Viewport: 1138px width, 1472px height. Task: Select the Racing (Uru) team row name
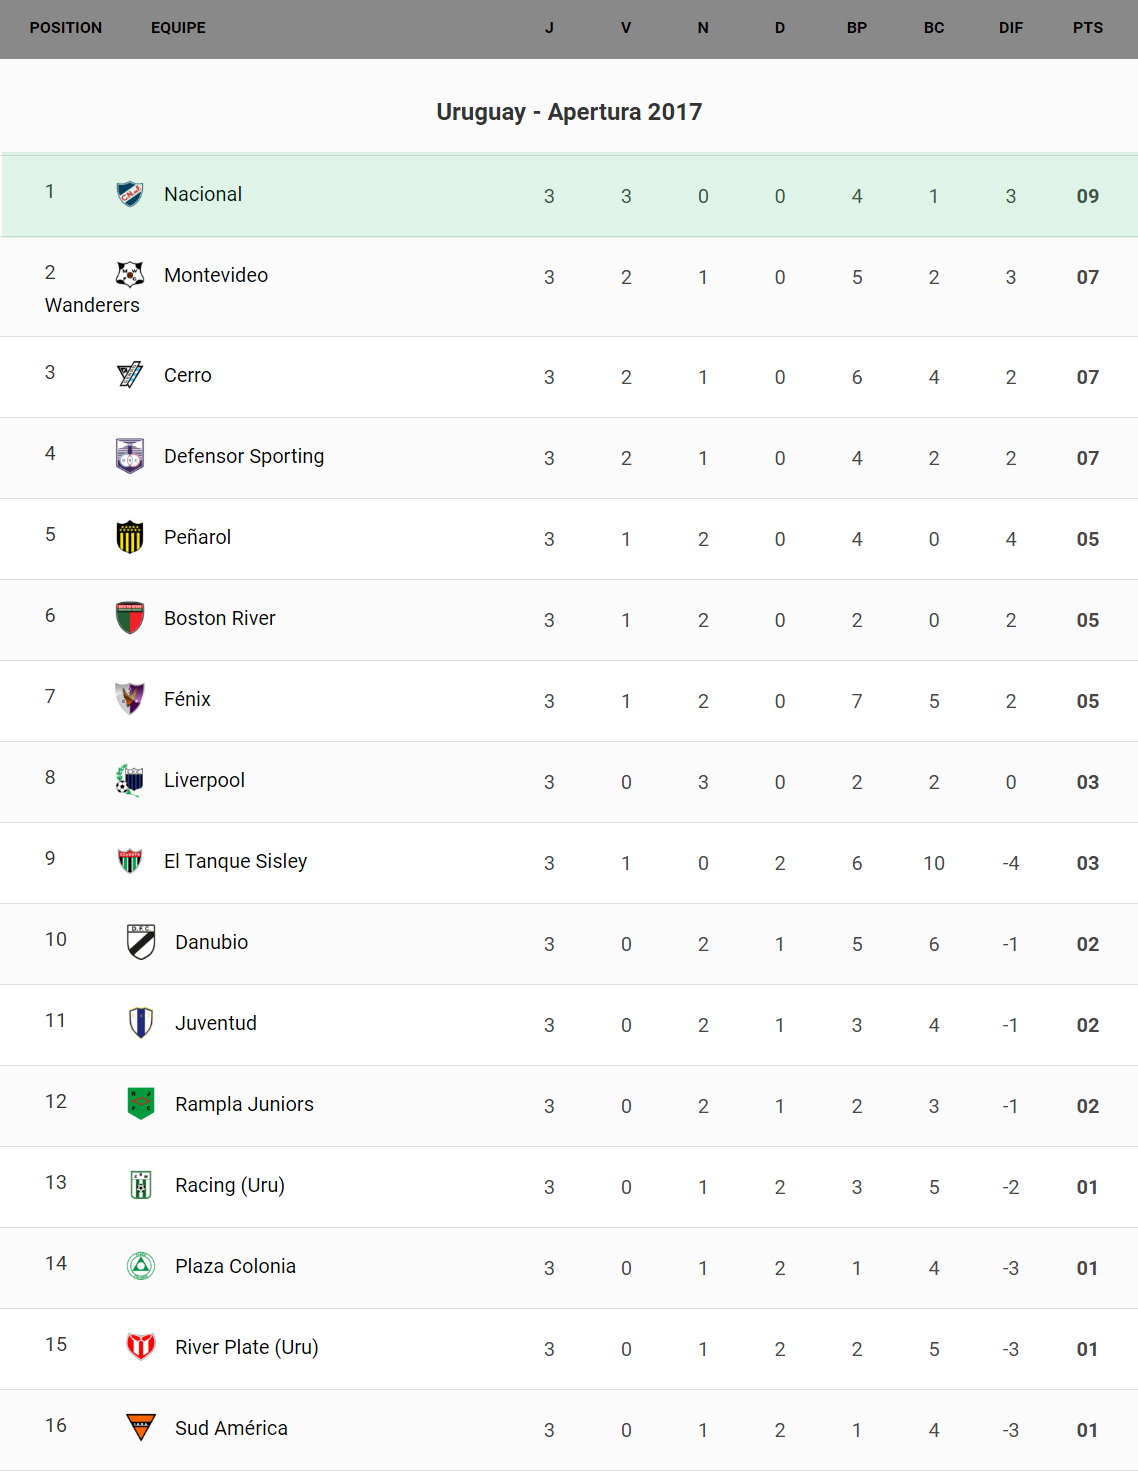pyautogui.click(x=230, y=1185)
